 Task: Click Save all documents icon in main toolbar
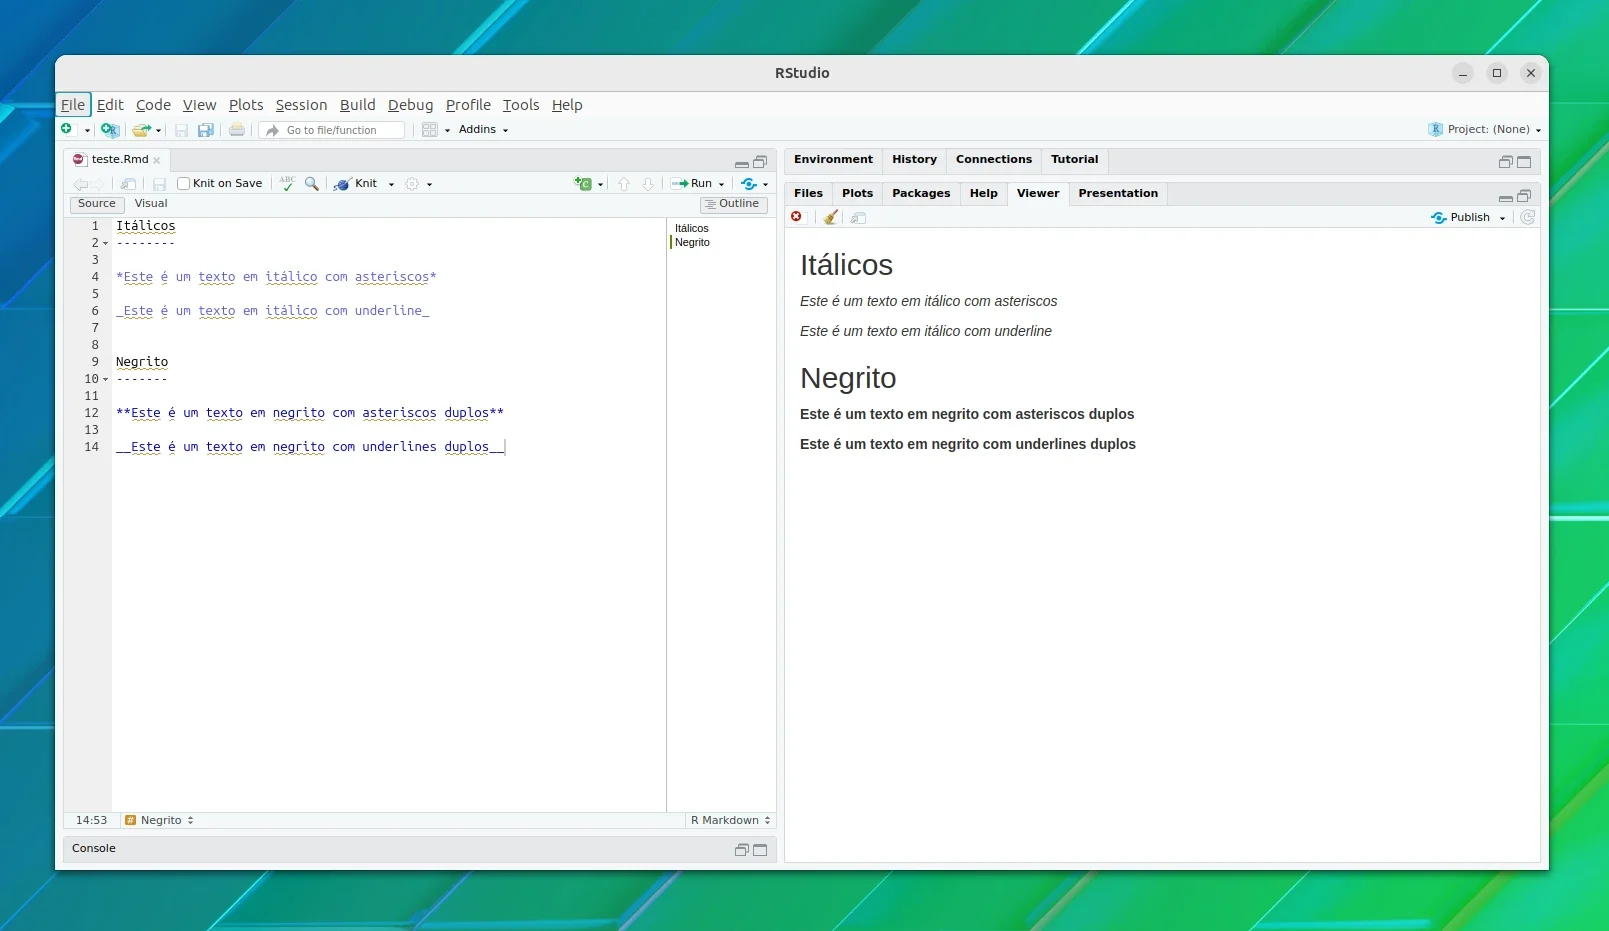pos(205,130)
